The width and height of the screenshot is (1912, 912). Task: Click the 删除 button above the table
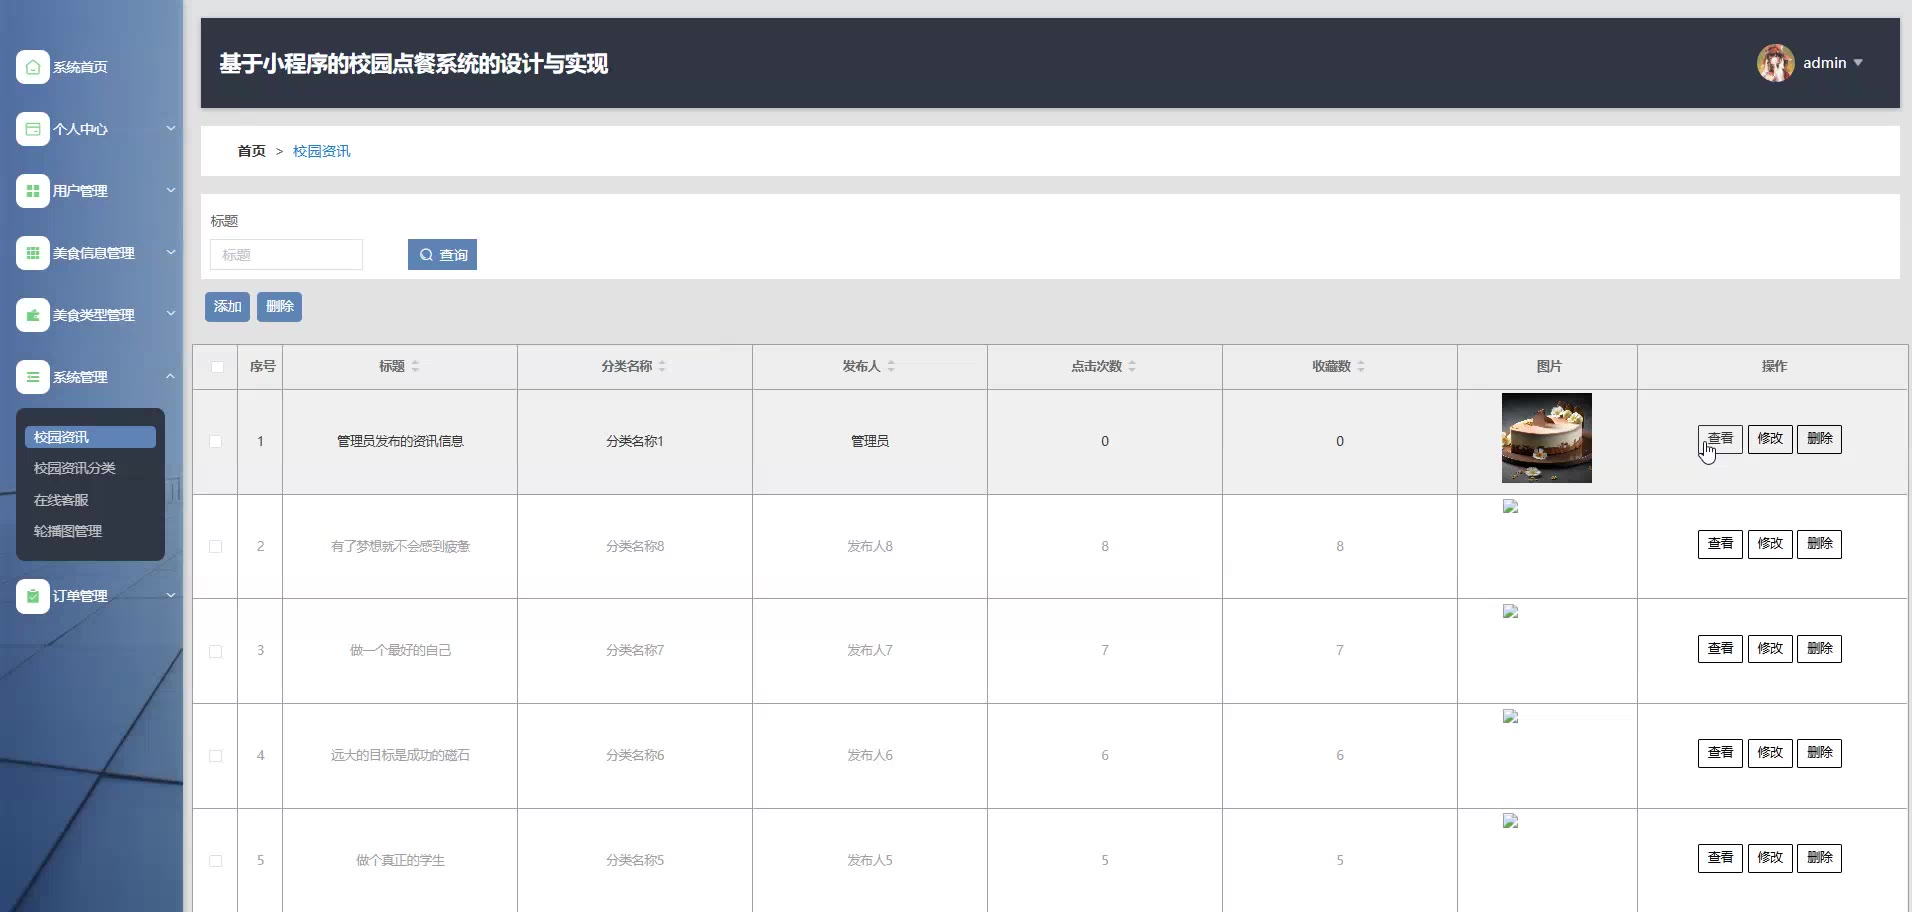279,307
